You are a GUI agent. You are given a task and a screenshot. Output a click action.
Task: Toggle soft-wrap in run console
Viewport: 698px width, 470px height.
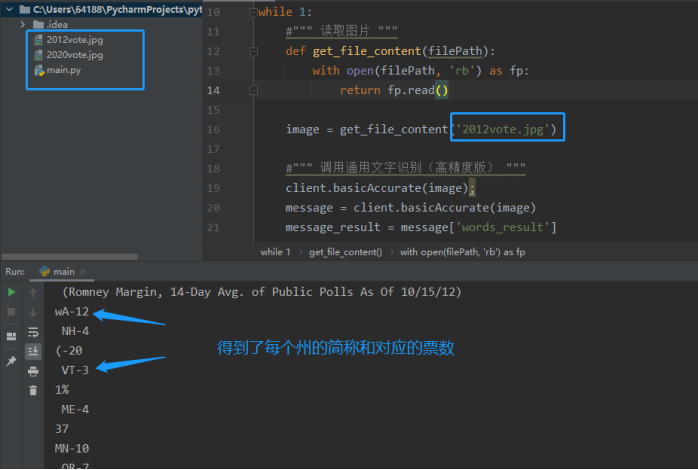tap(33, 332)
